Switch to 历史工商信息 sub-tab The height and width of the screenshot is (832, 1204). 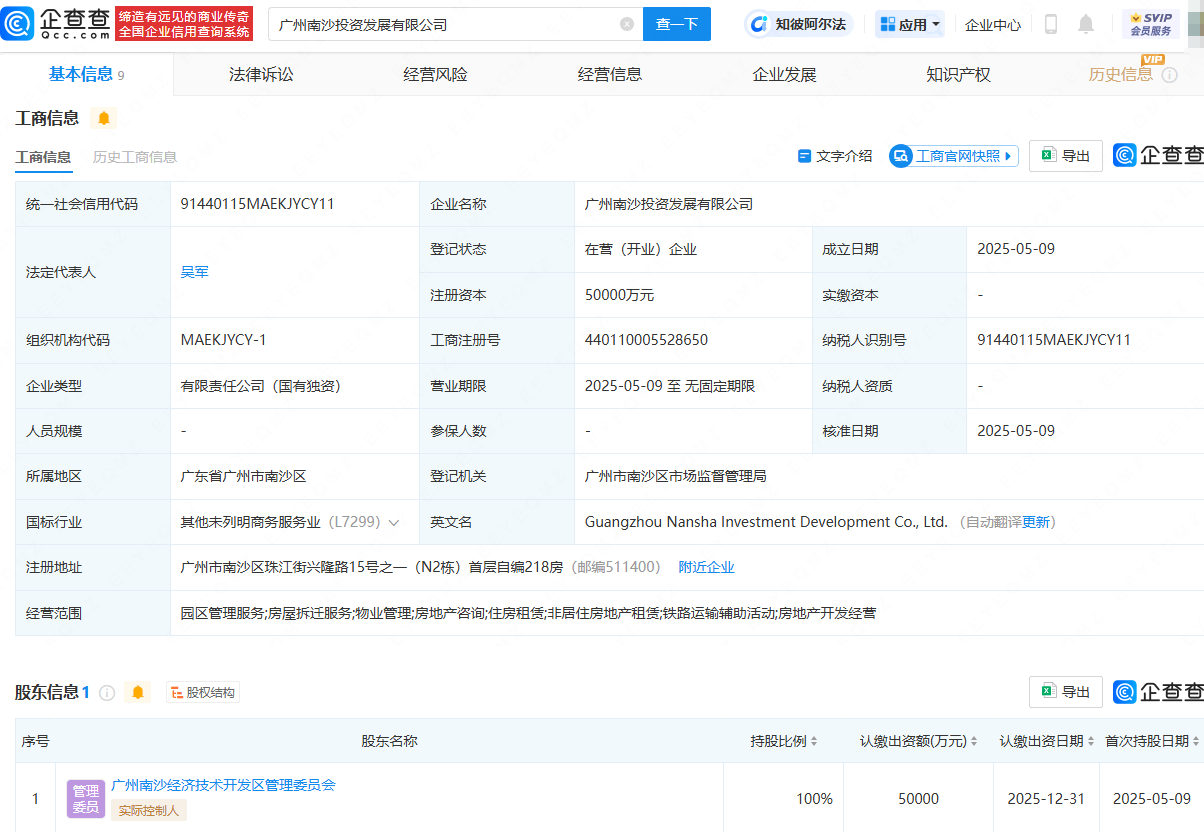click(x=135, y=157)
